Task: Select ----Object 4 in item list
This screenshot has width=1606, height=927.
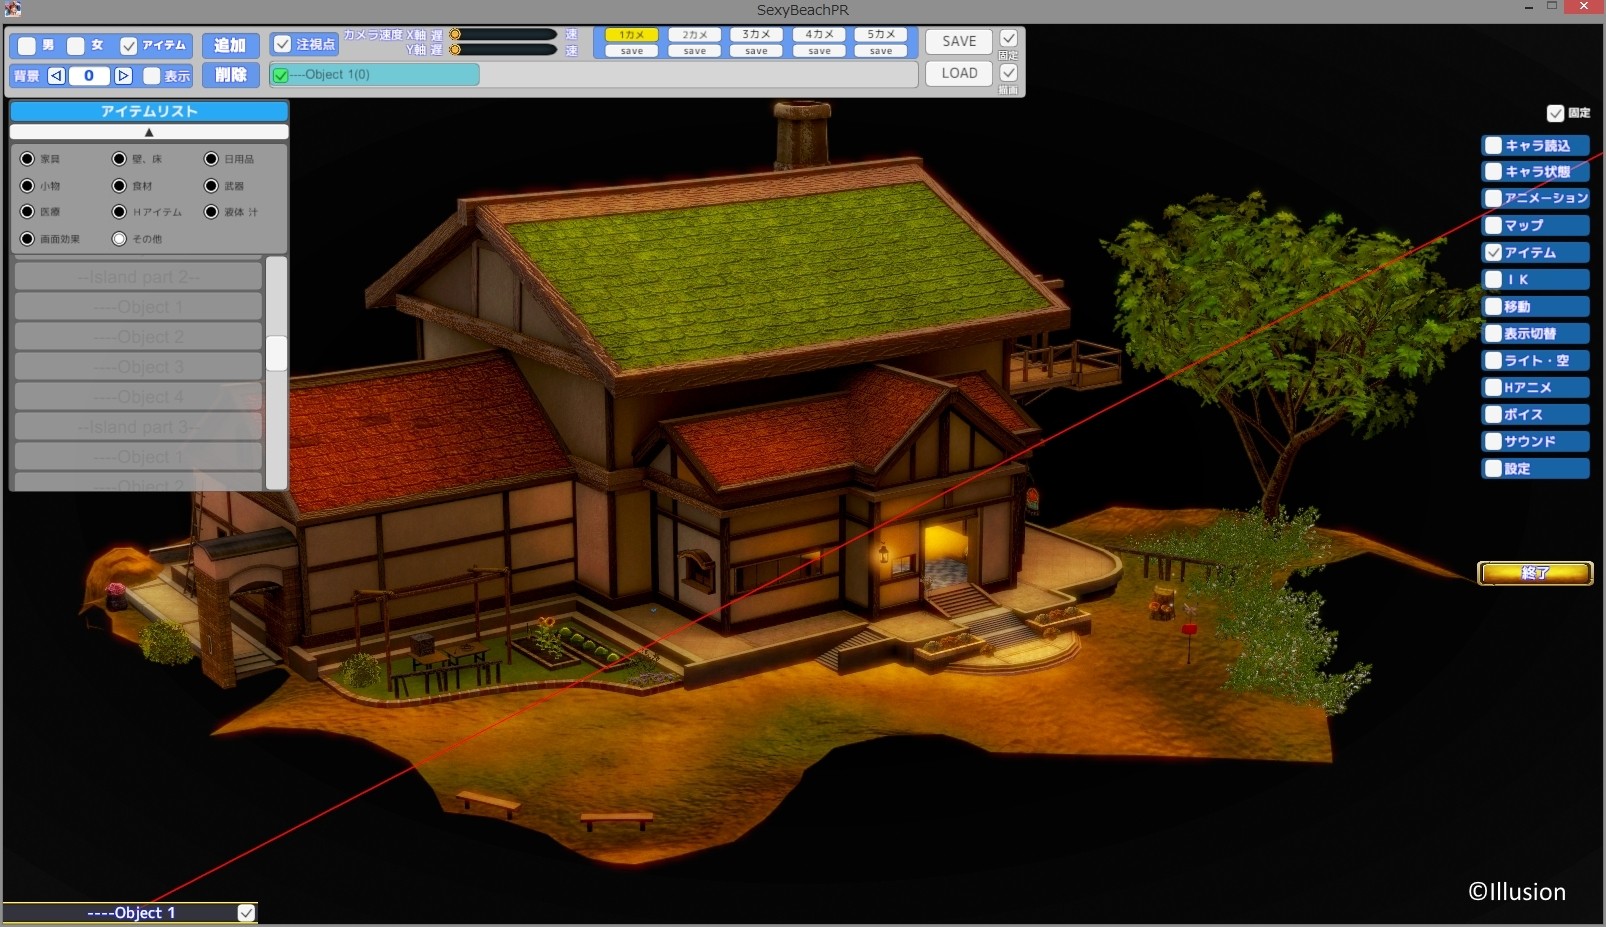Action: click(x=138, y=397)
